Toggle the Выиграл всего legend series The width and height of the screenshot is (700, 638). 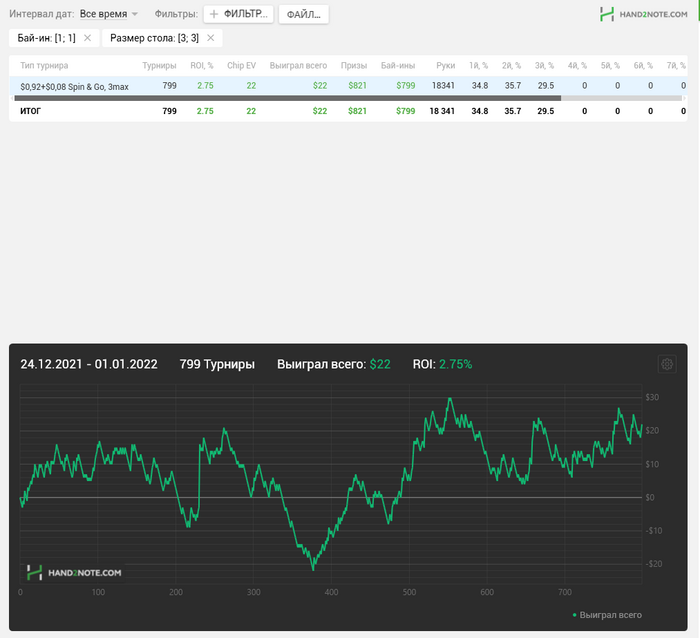coord(607,615)
